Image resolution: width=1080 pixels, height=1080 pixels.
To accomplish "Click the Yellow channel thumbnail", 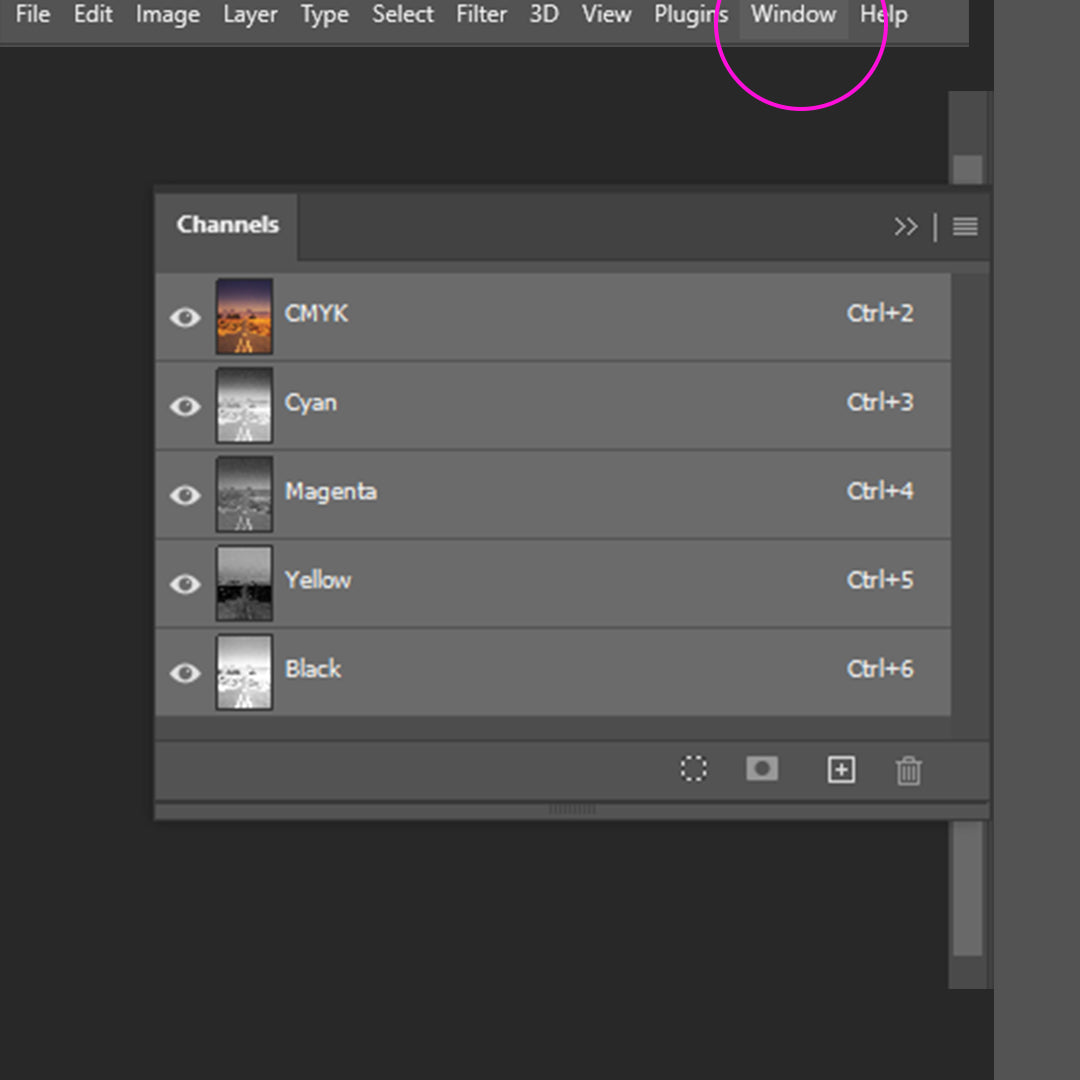I will coord(244,584).
